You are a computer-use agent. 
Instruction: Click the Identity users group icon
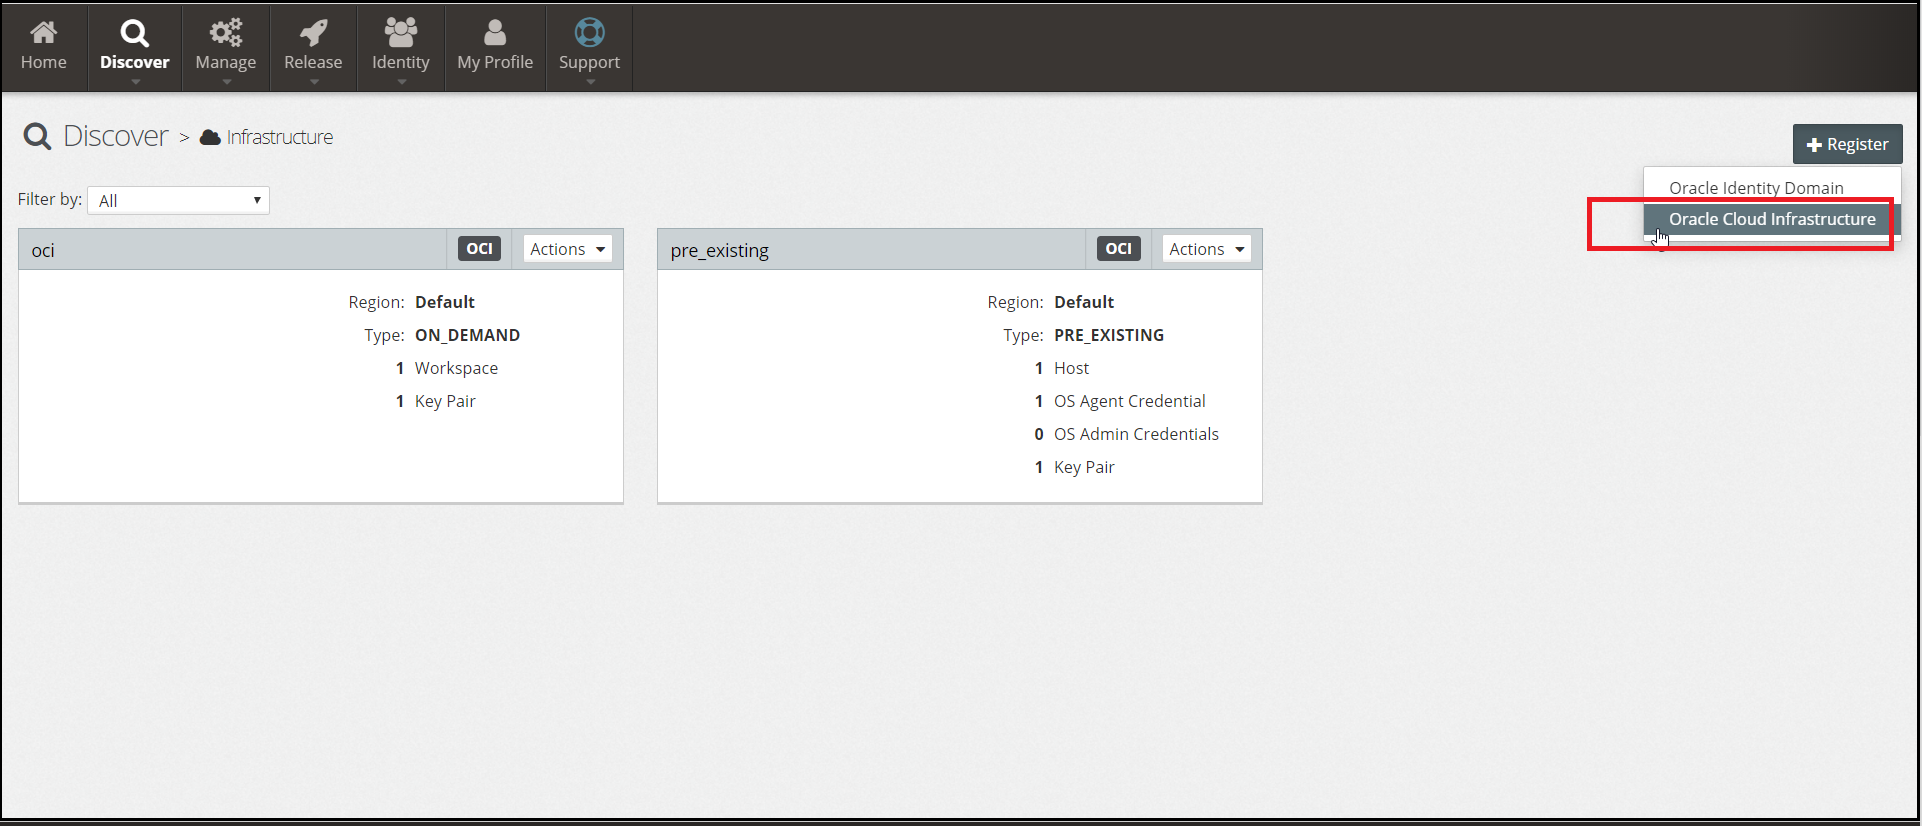(x=400, y=33)
